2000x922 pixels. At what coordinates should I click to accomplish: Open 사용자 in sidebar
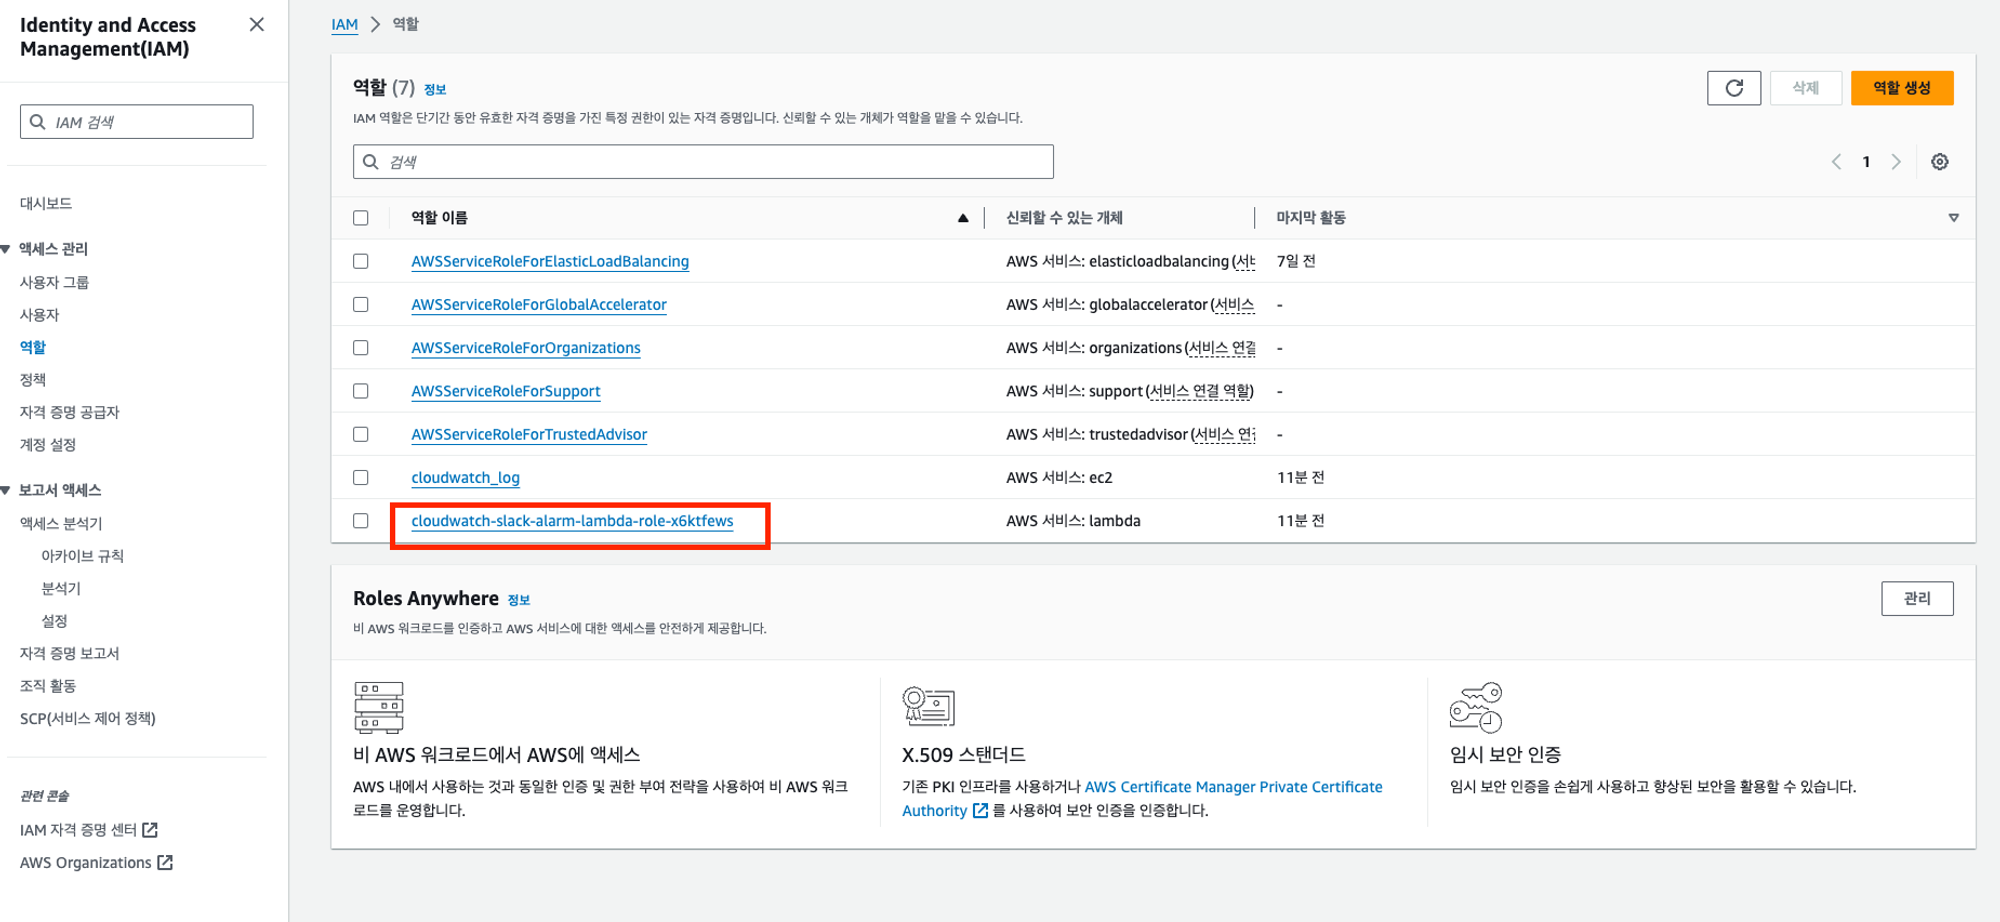pos(40,315)
